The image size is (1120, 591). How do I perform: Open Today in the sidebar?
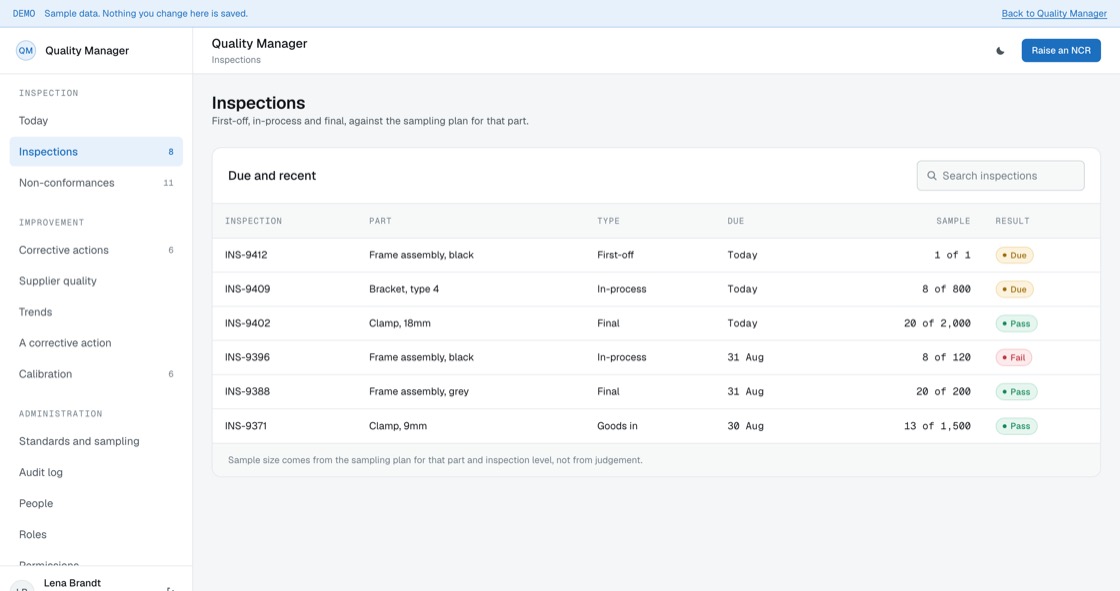point(96,121)
